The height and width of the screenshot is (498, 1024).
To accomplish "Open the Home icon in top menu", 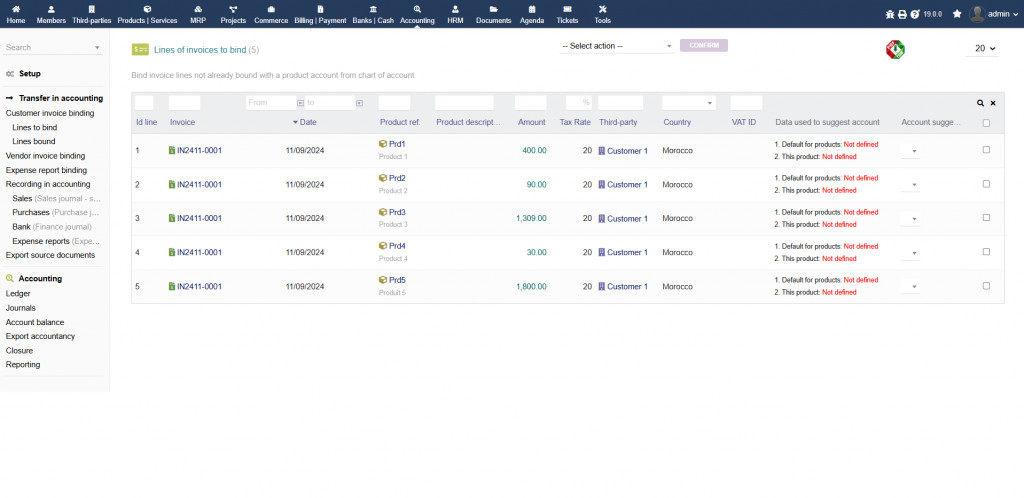I will 16,14.
